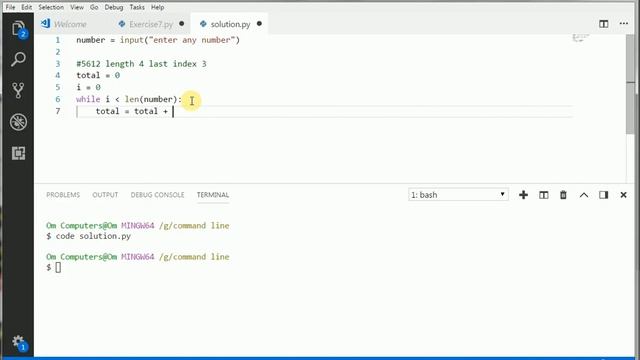Select the TERMINAL panel tab

pyautogui.click(x=213, y=195)
